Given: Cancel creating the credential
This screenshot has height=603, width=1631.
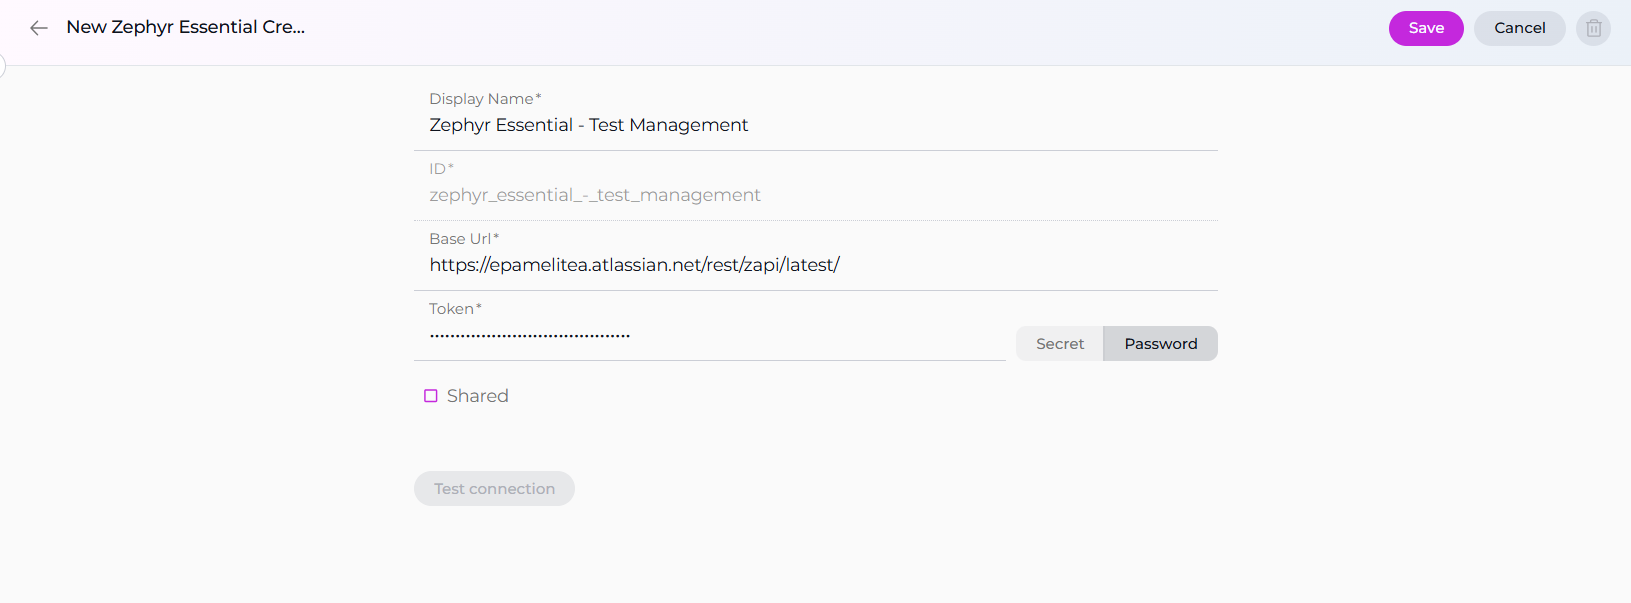Looking at the screenshot, I should point(1519,28).
